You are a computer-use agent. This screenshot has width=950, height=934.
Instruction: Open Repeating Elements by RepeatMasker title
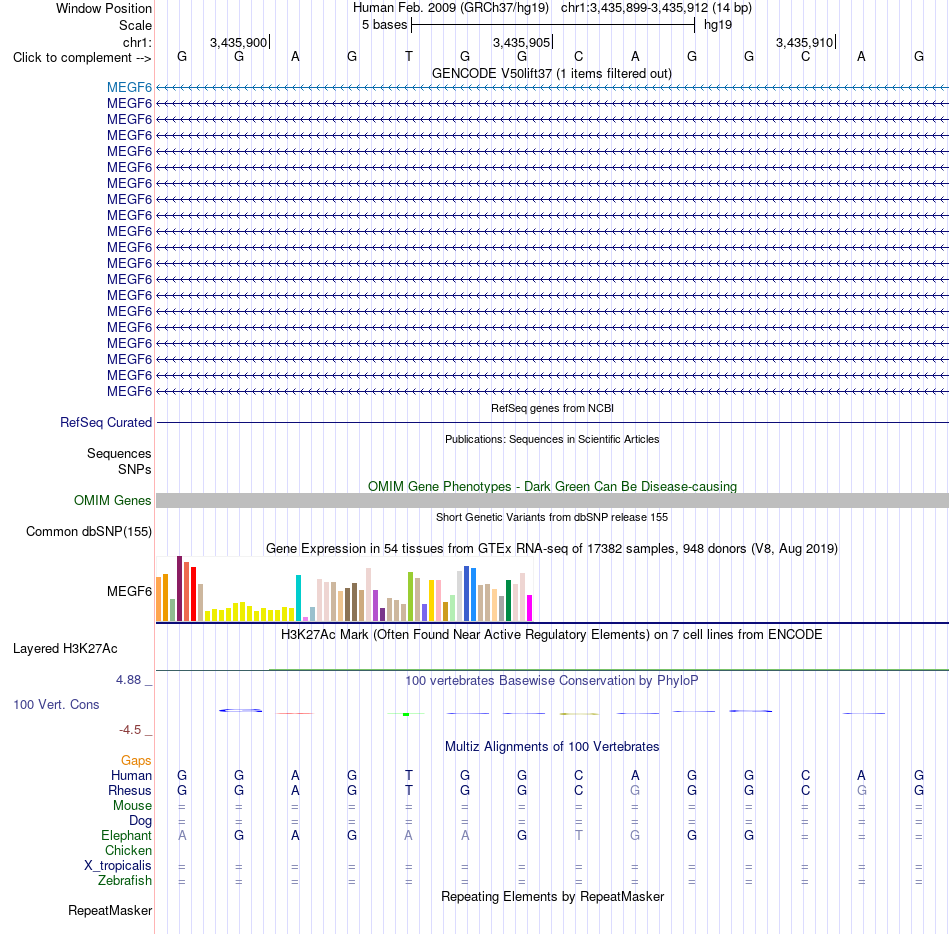pyautogui.click(x=552, y=896)
